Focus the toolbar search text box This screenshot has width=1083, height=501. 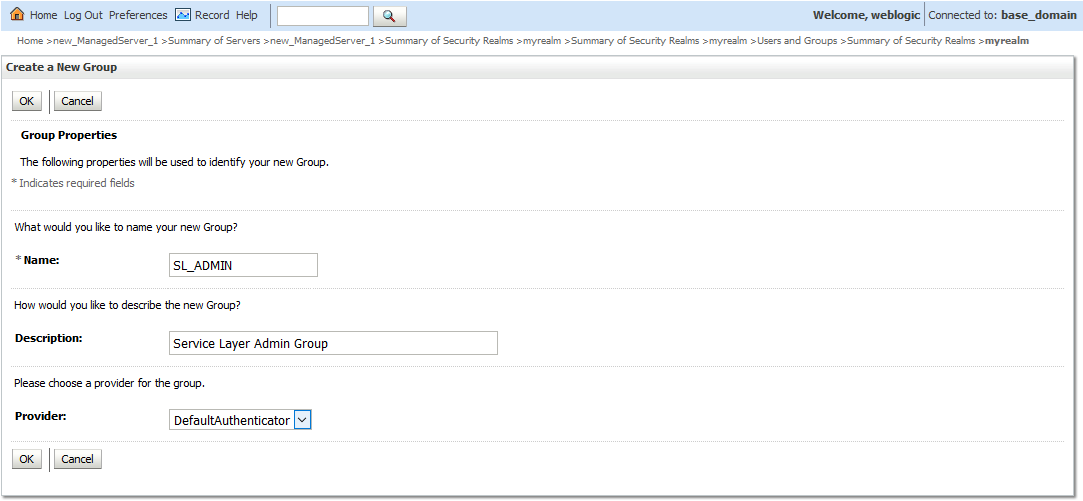pyautogui.click(x=323, y=16)
